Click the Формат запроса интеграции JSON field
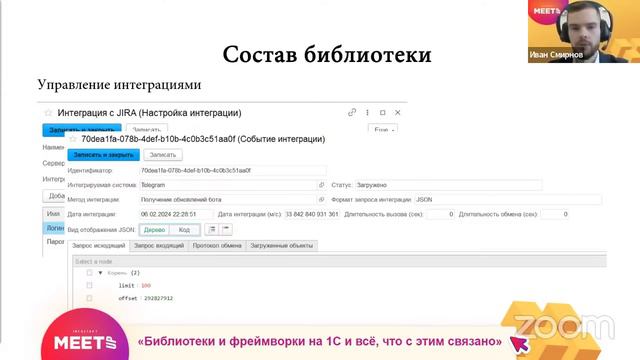Screen dimensions: 640x360 coord(508,200)
